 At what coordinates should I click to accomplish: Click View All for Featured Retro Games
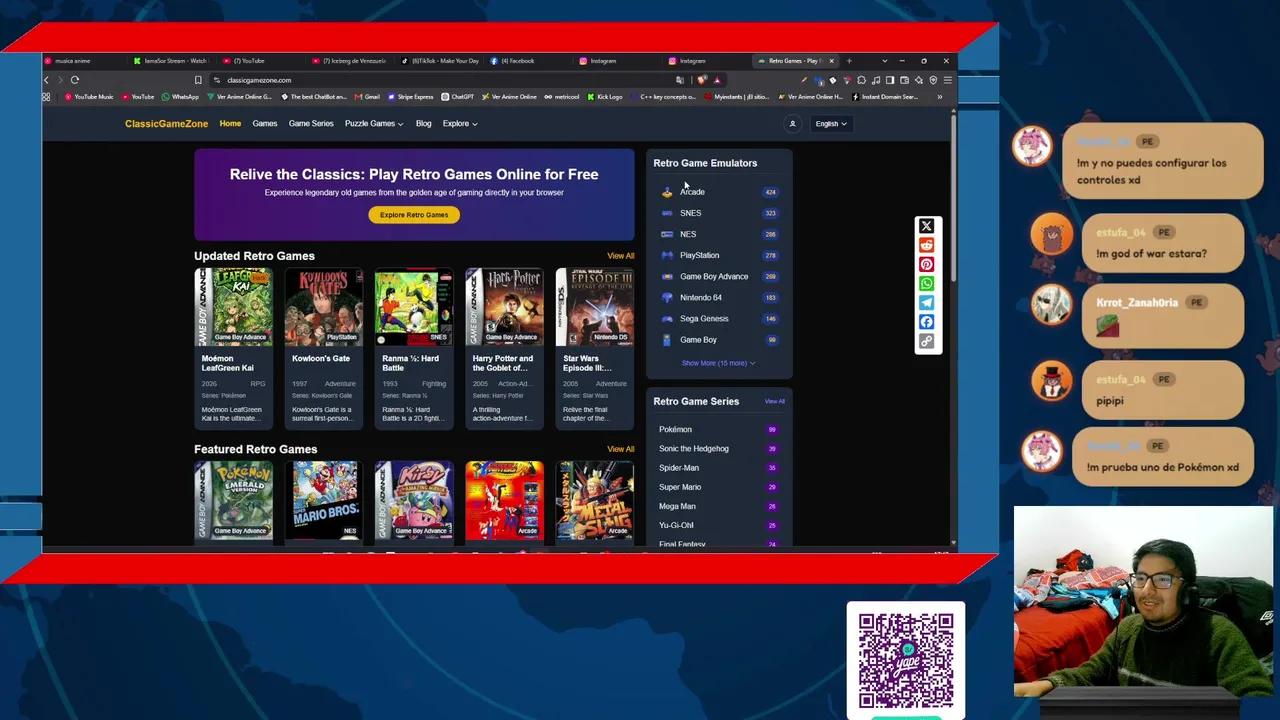[620, 449]
